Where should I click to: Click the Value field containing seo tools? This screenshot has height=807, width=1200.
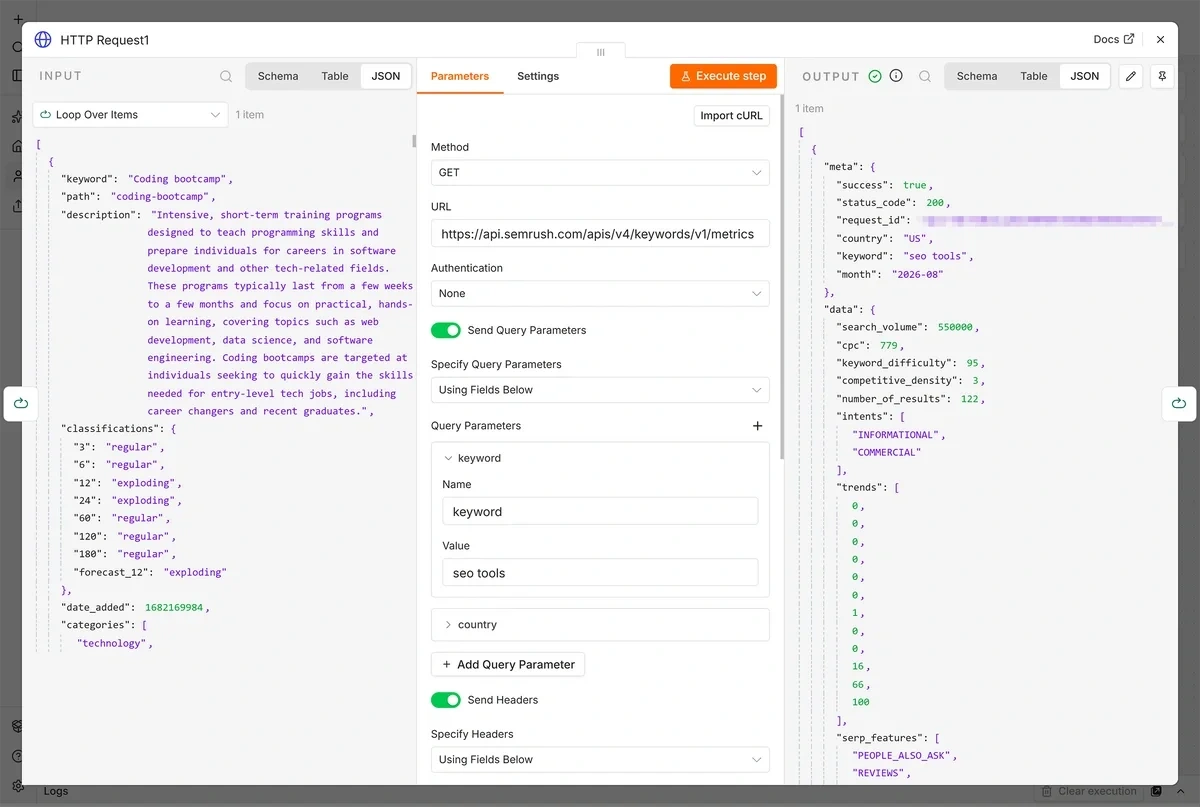tap(600, 574)
